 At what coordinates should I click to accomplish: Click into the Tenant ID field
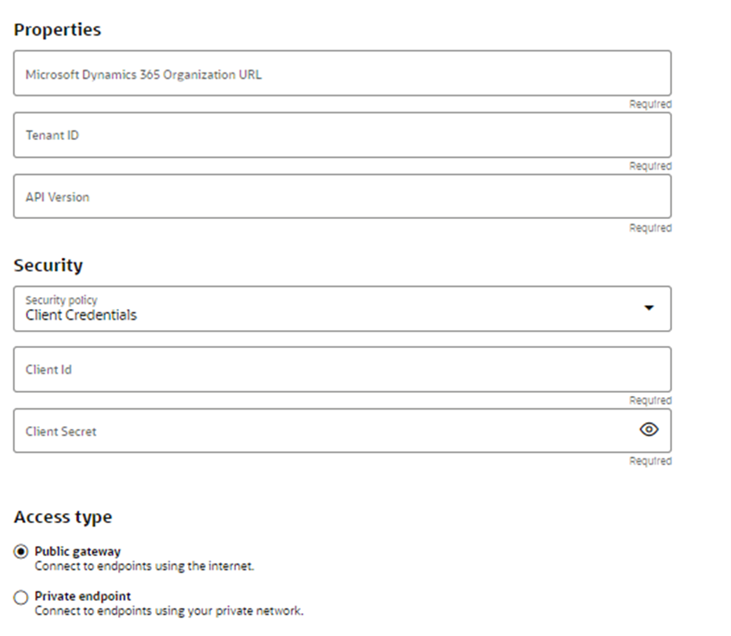342,135
